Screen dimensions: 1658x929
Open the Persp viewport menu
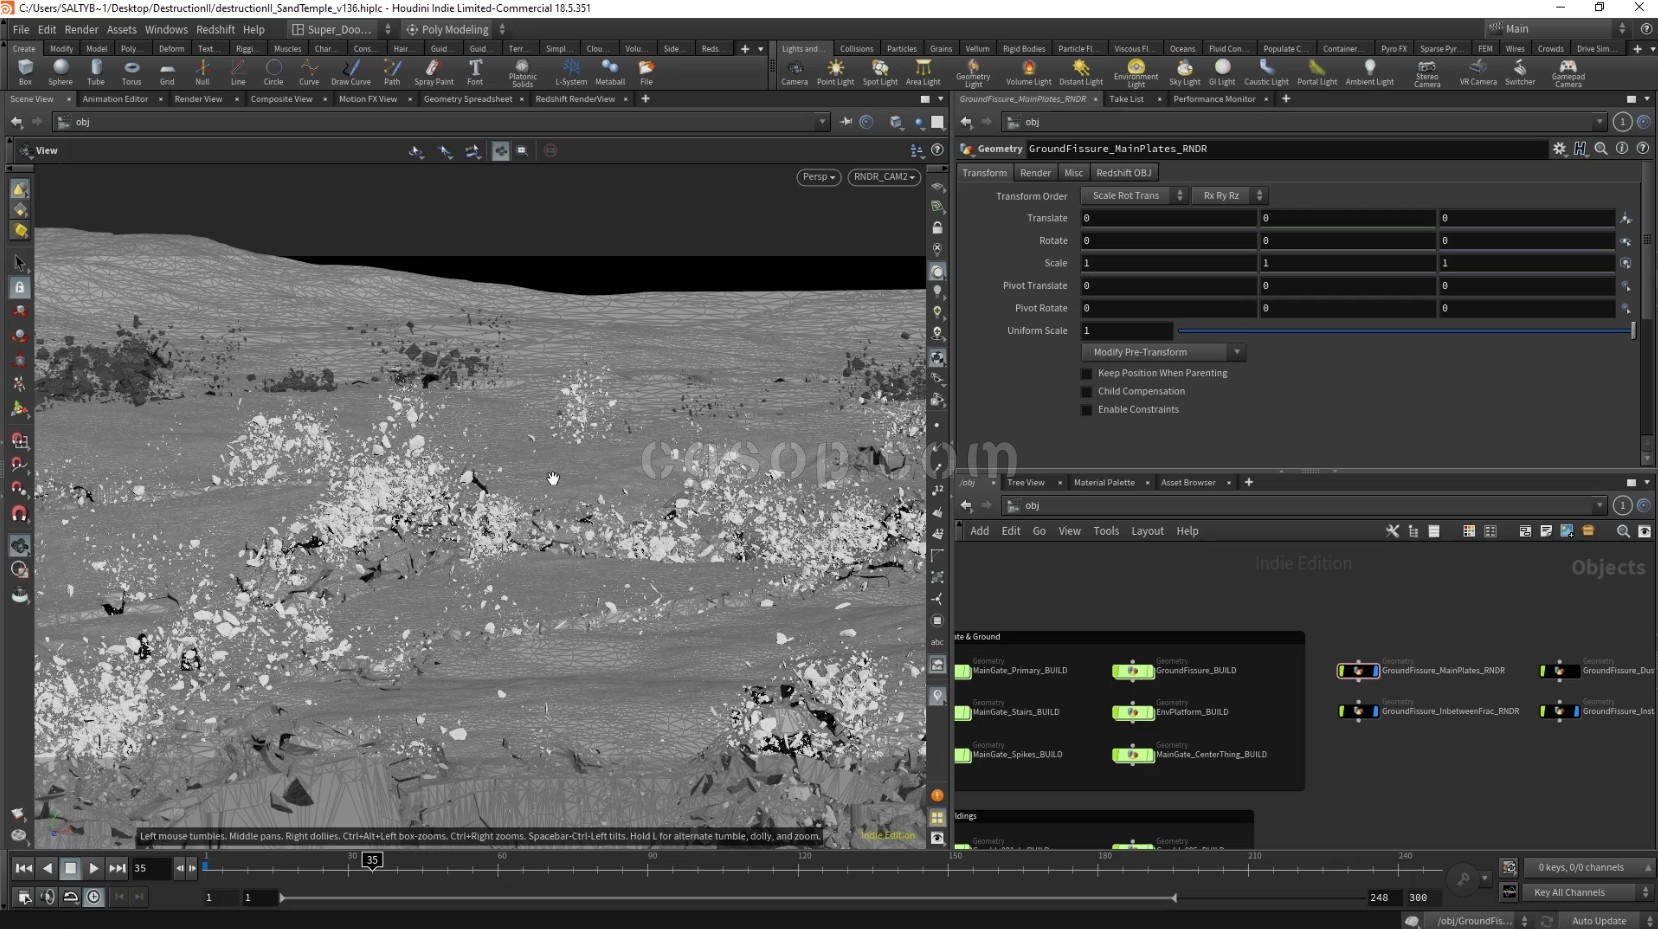(x=818, y=177)
